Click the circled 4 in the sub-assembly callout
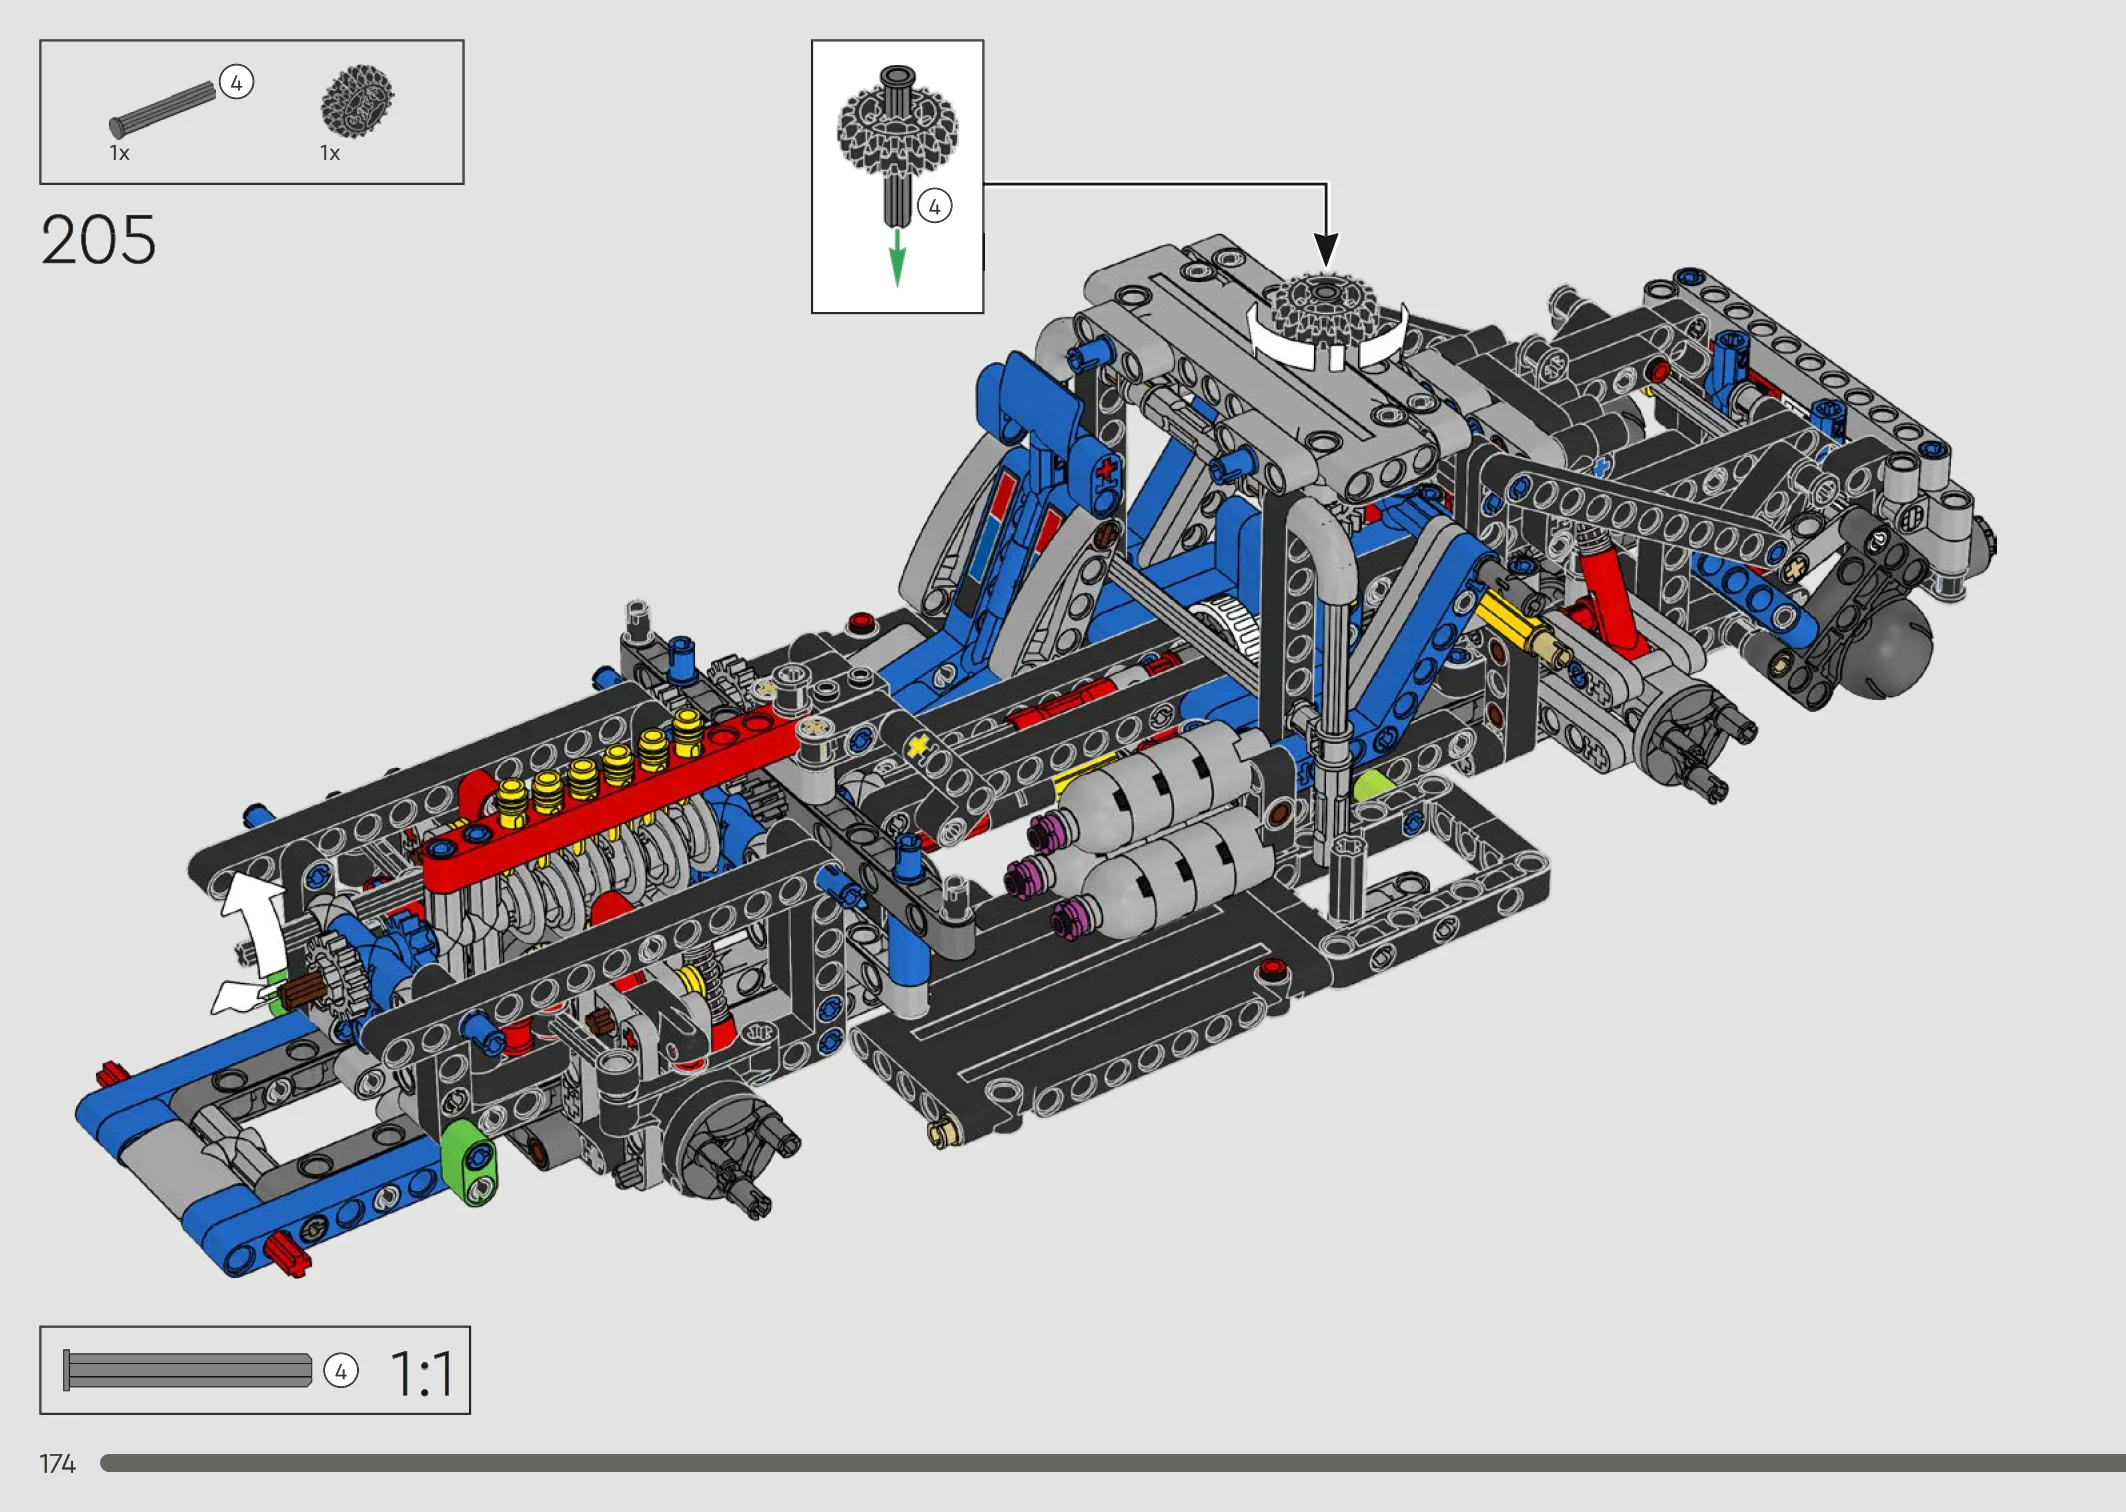 point(935,207)
